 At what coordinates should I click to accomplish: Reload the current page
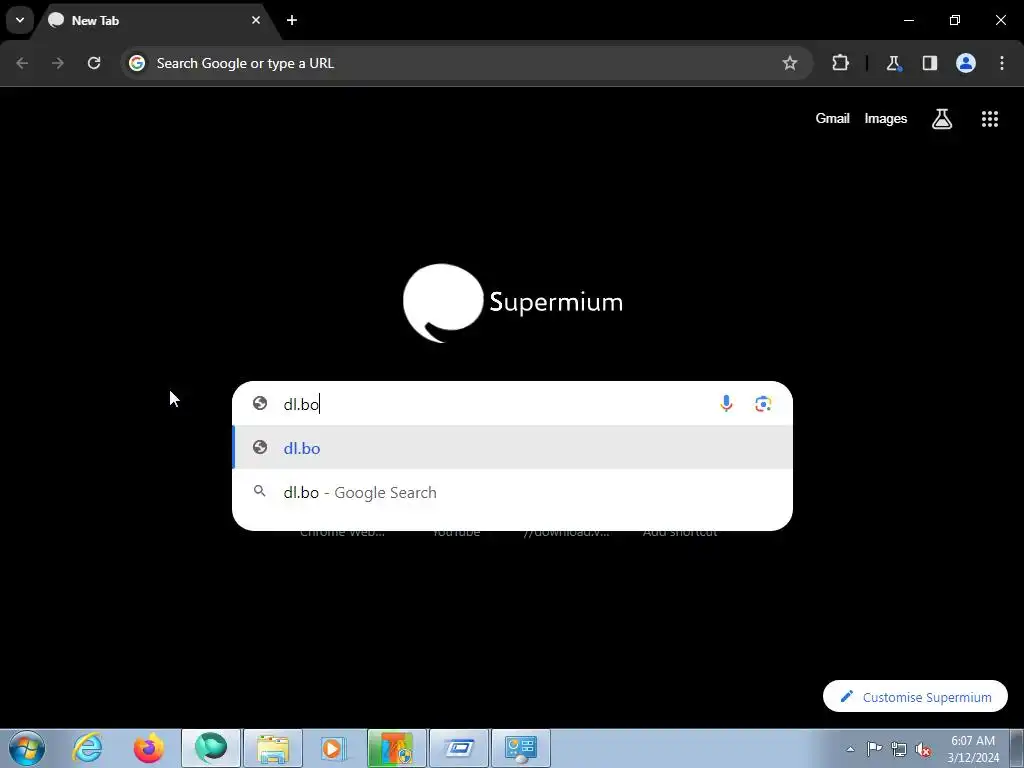click(x=94, y=63)
